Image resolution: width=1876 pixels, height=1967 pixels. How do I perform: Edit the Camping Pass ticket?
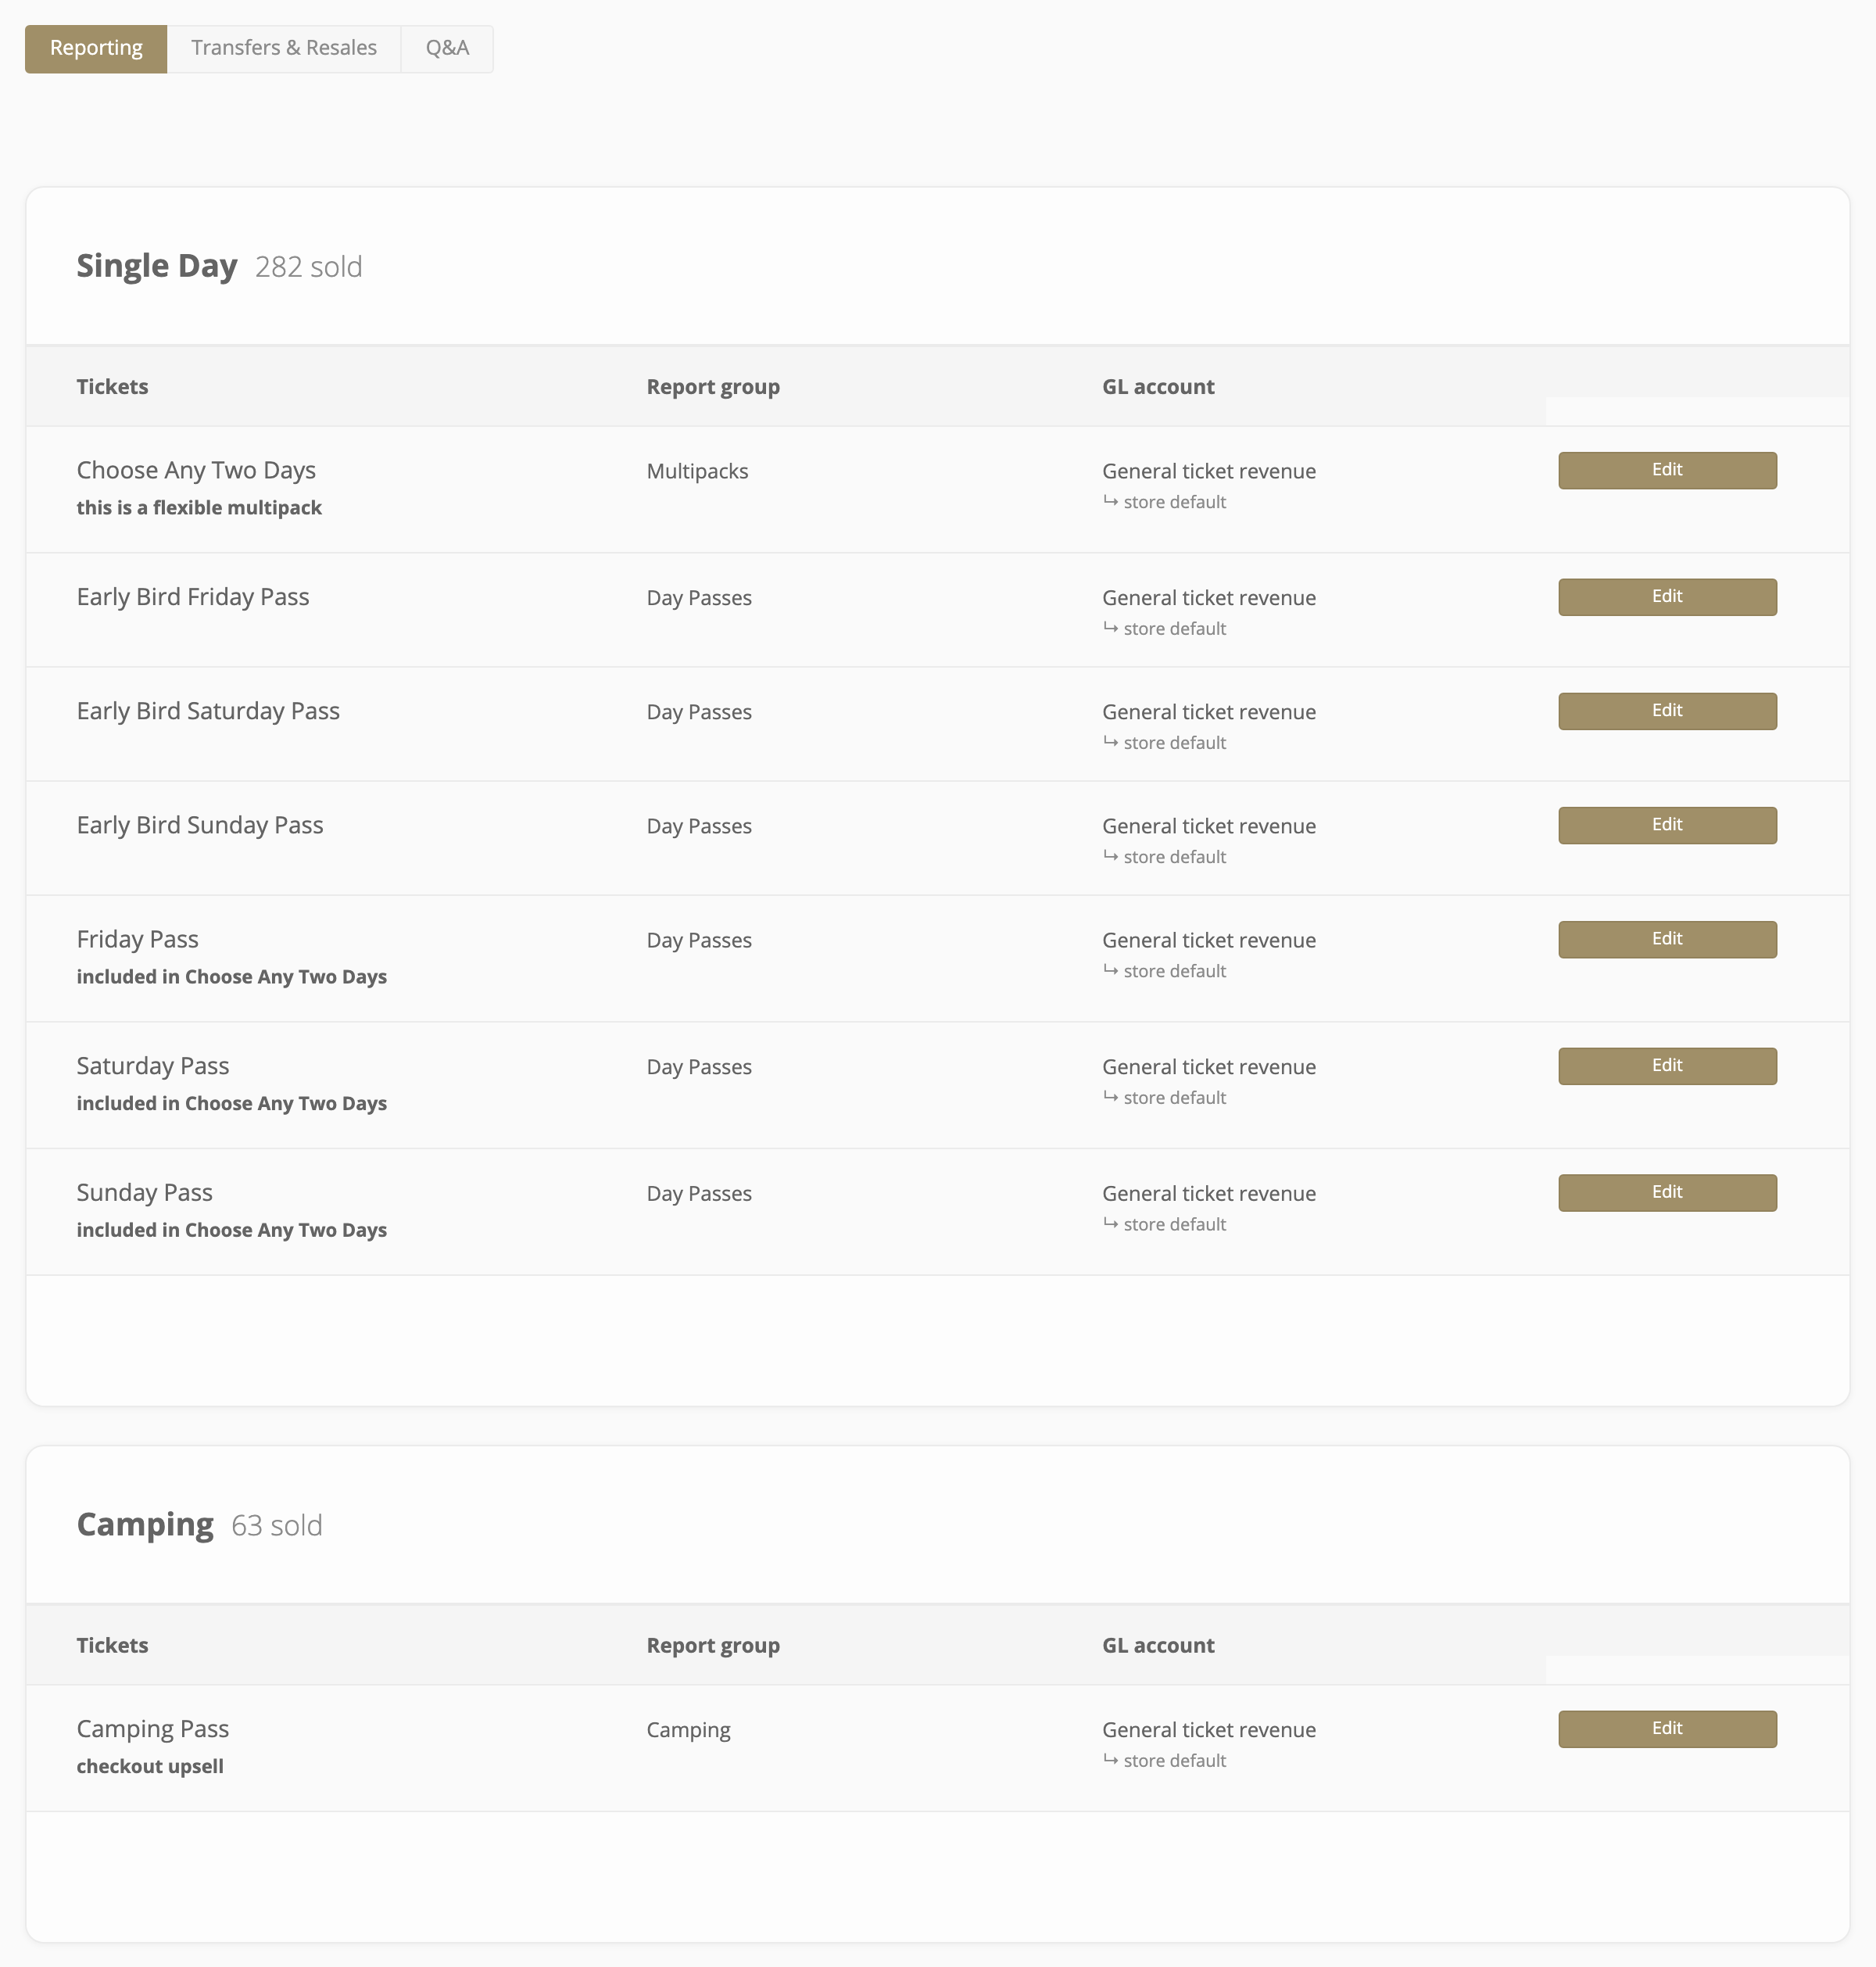pyautogui.click(x=1667, y=1729)
